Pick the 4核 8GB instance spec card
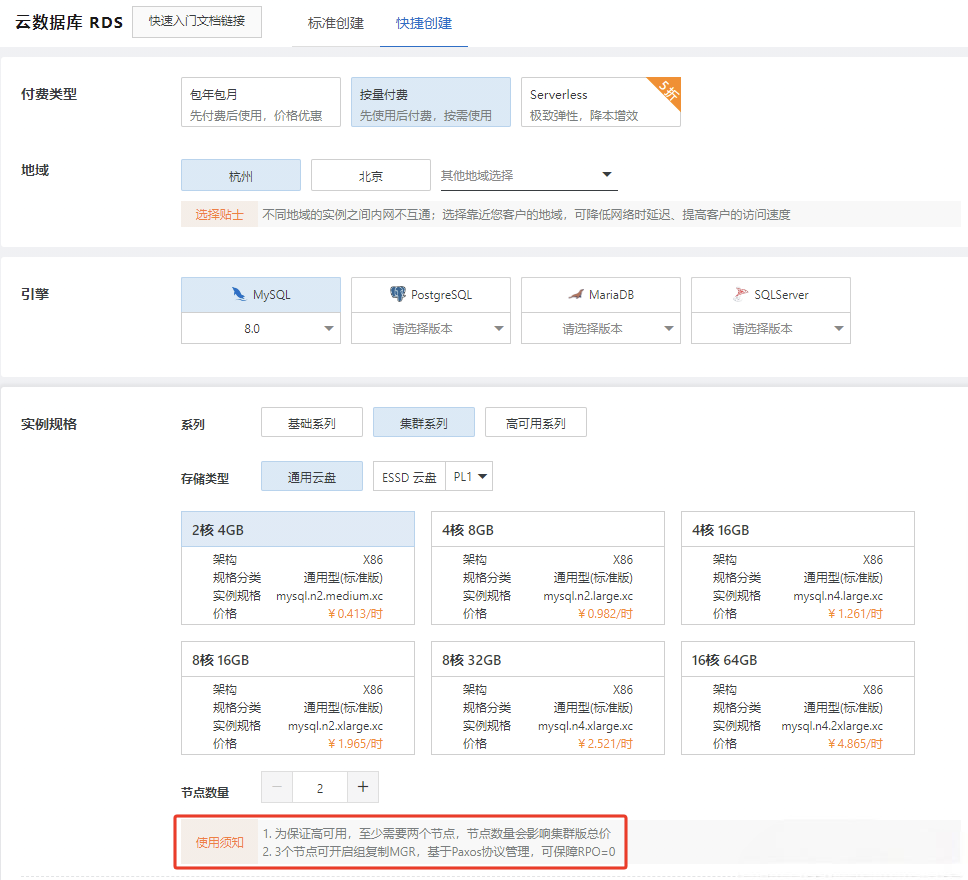 point(548,568)
